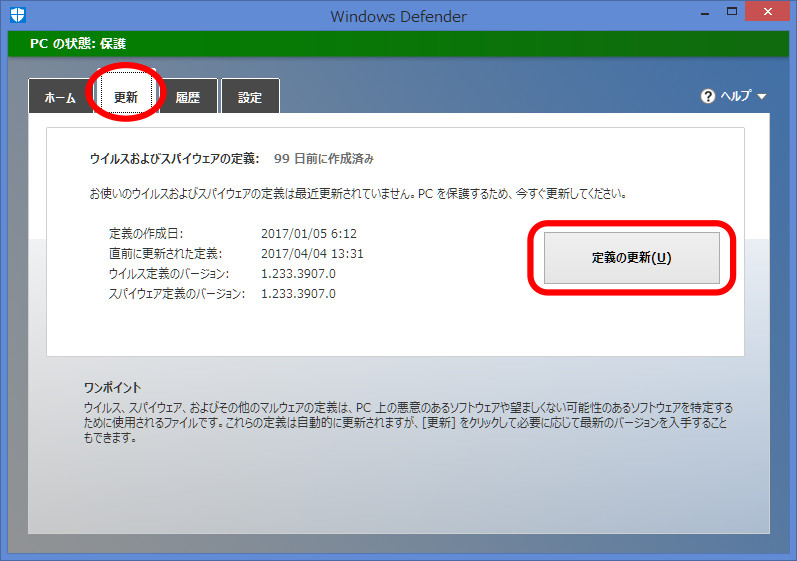
Task: Open the 履歴 tab
Action: pos(188,97)
